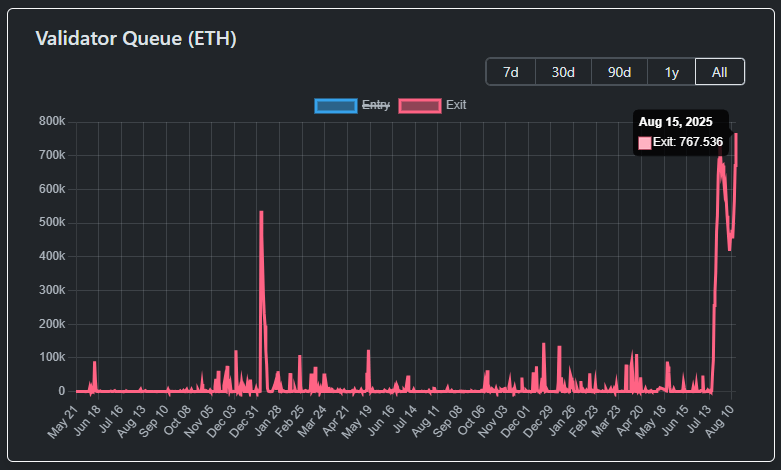Image resolution: width=781 pixels, height=470 pixels.
Task: Select the 1y range button
Action: pos(671,72)
